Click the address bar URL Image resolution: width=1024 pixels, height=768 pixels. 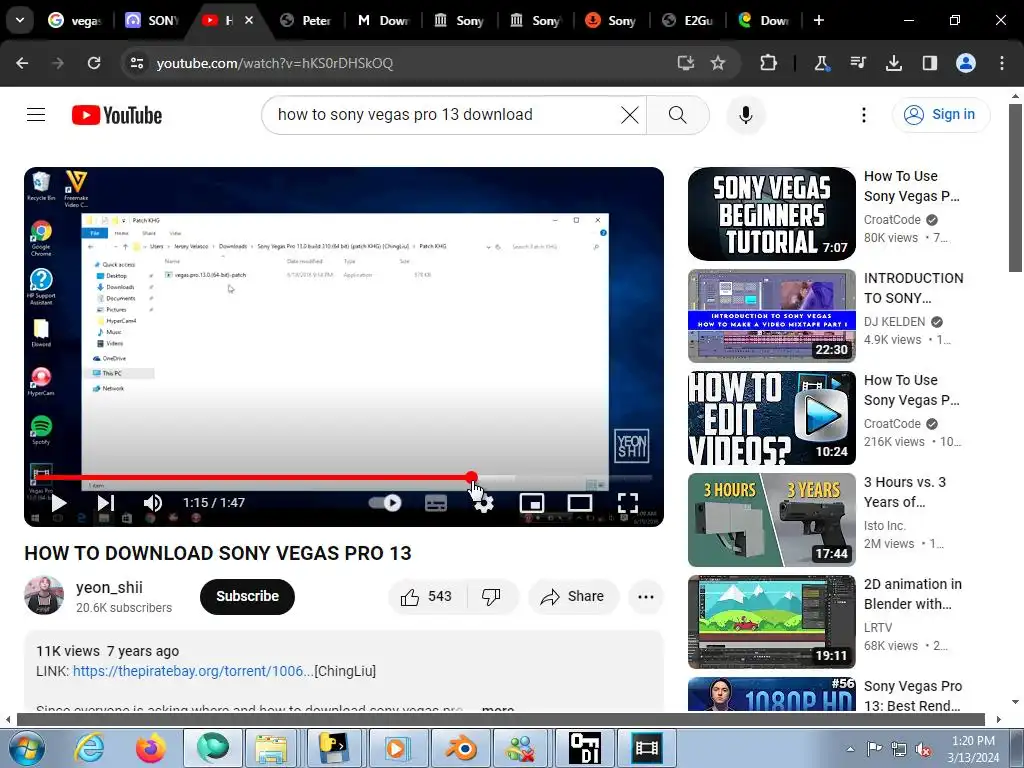click(x=274, y=63)
